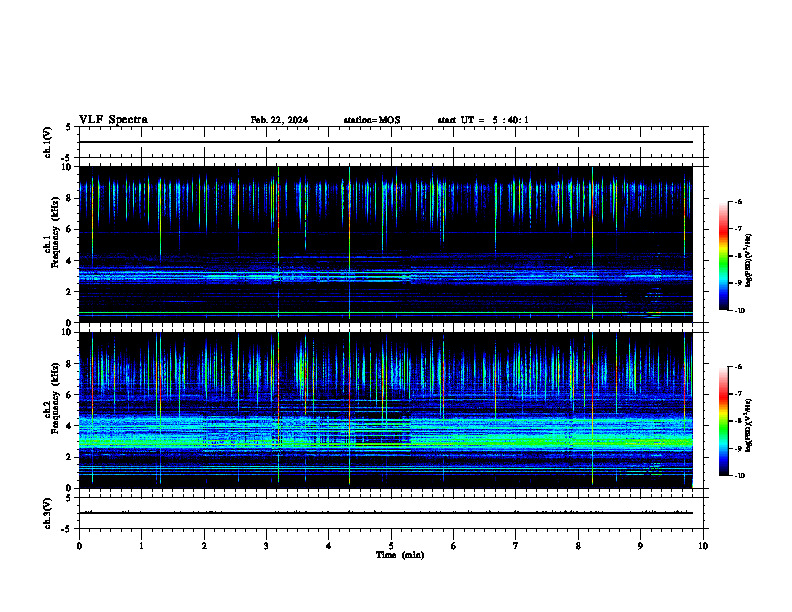
Task: Click the ch.2 spectrogram color scale bar
Action: (723, 421)
